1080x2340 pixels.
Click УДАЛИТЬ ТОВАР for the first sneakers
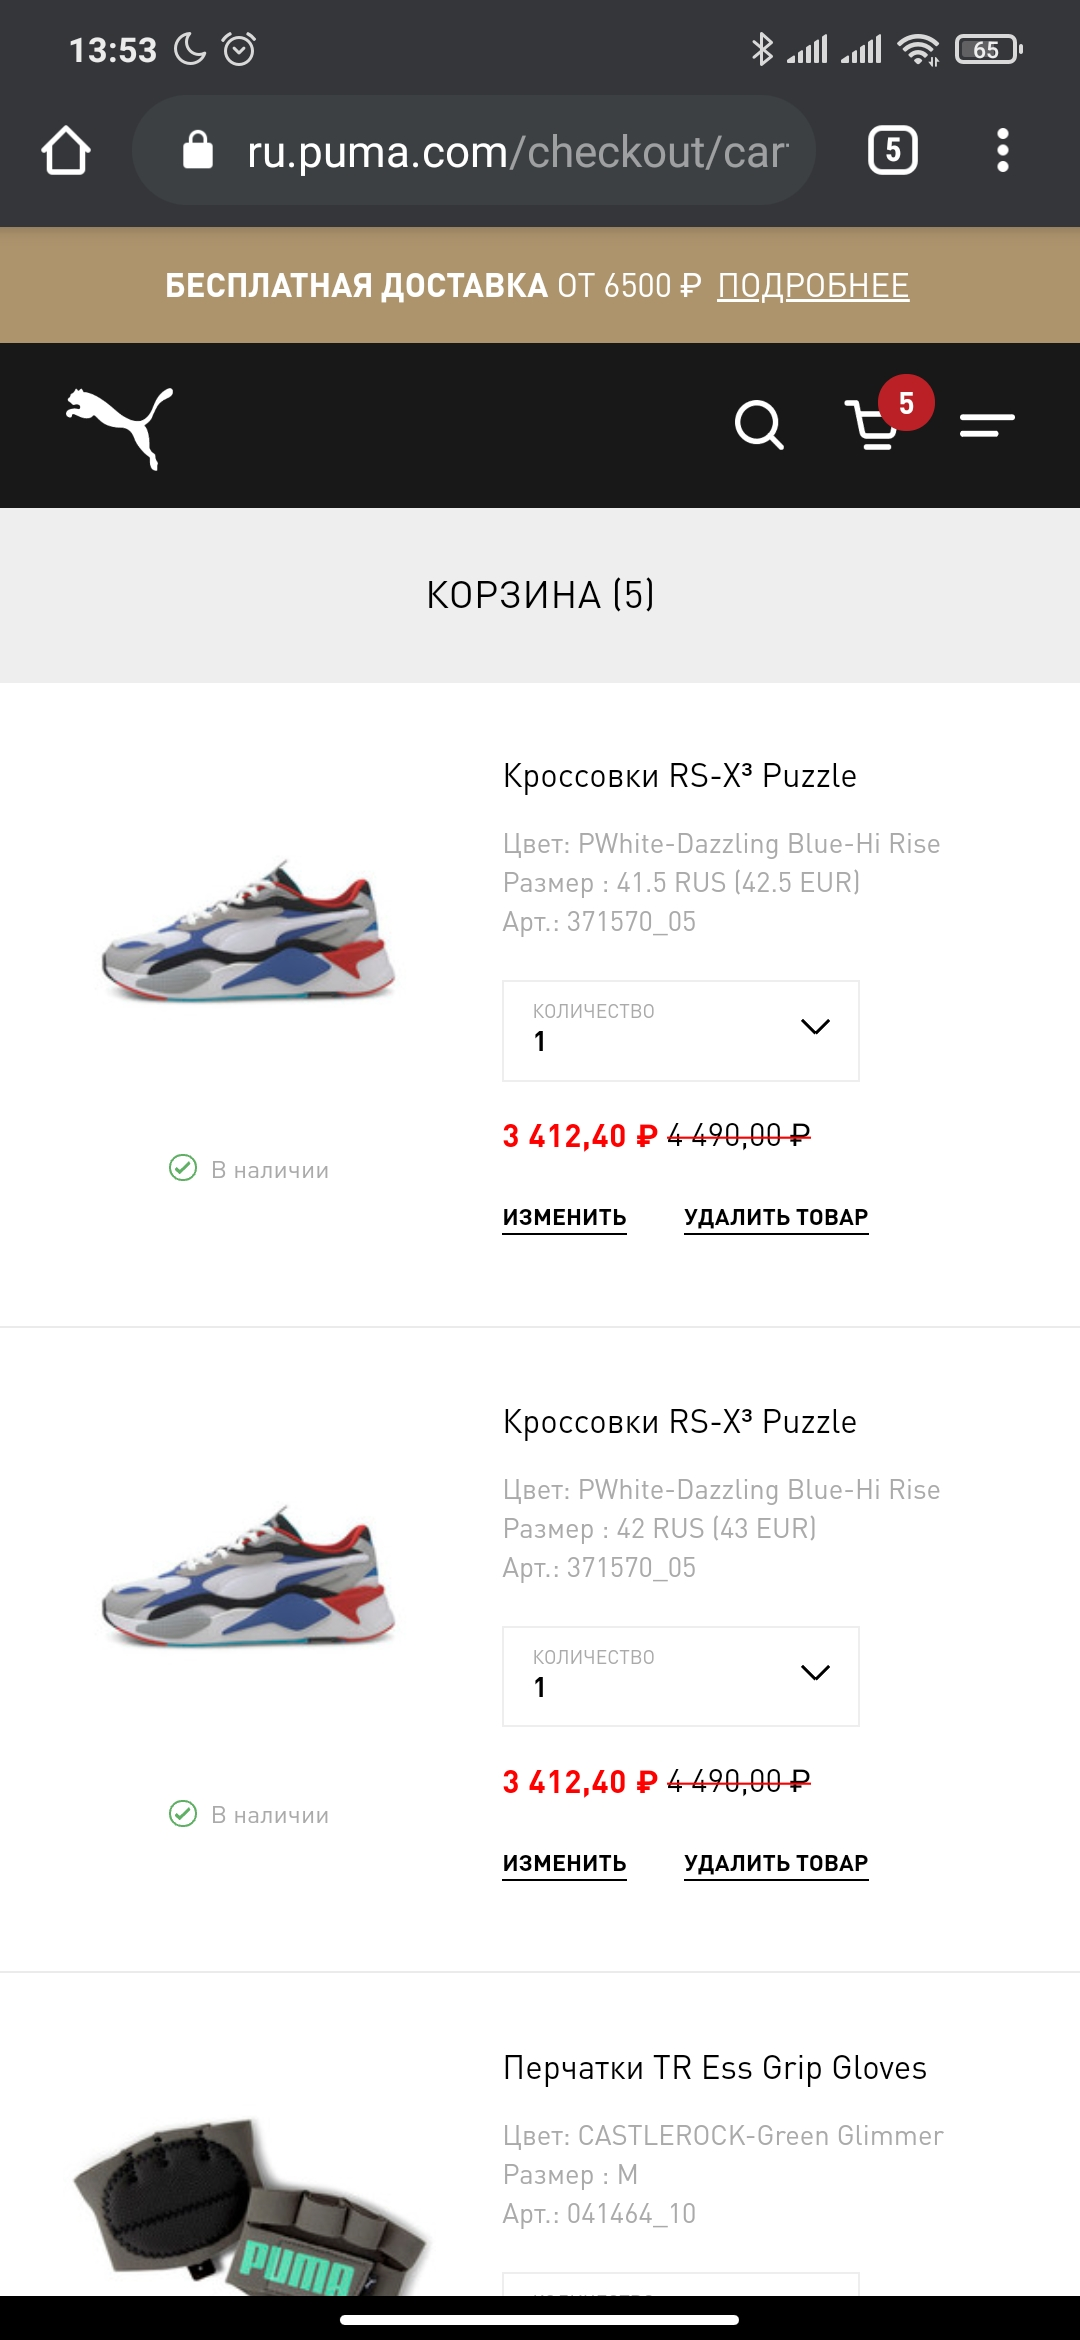776,1218
